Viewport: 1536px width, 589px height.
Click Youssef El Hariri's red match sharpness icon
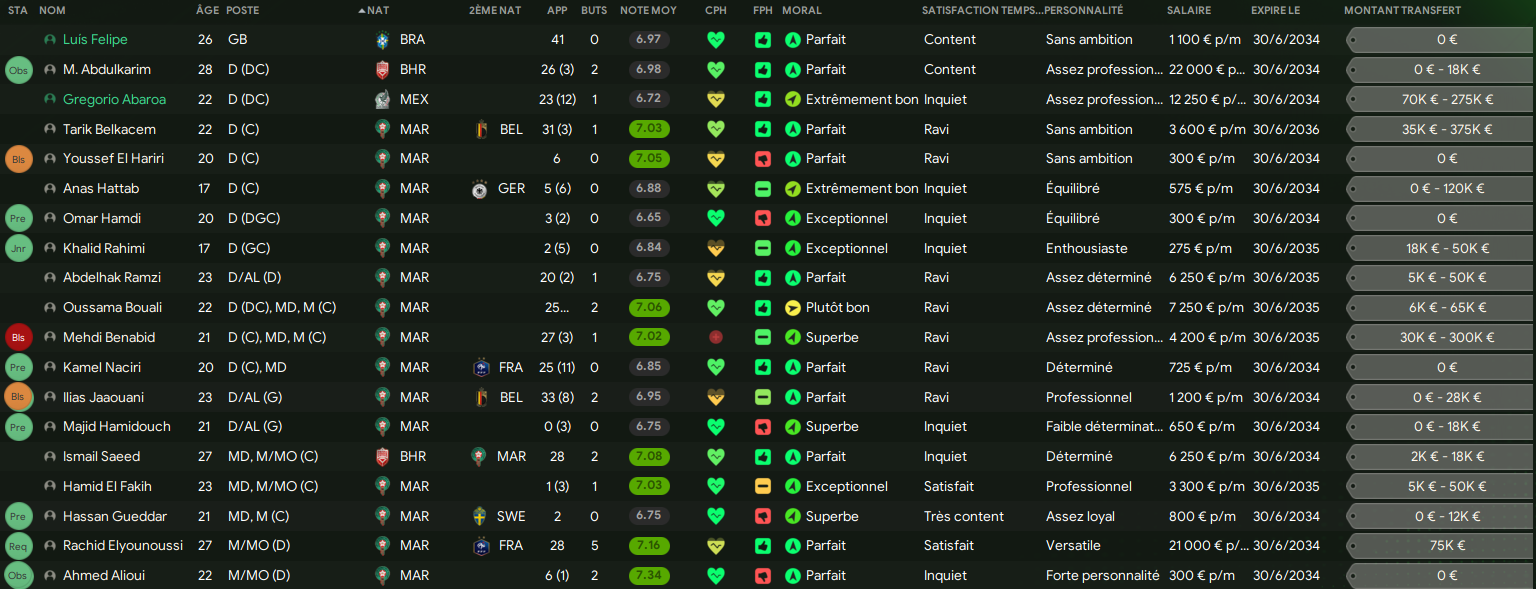pyautogui.click(x=763, y=159)
